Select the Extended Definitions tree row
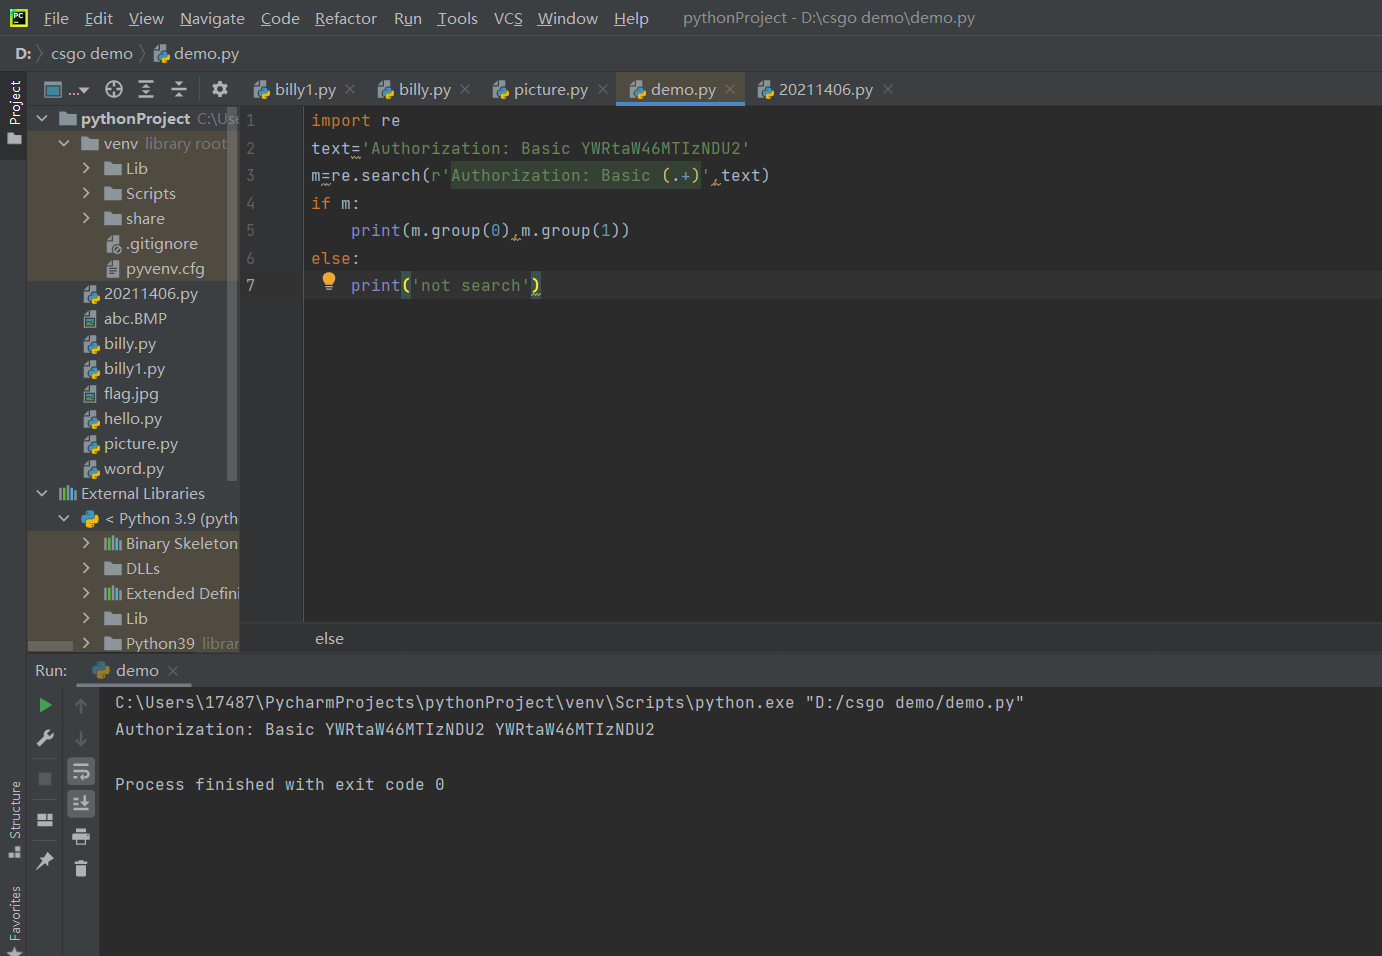 [133, 593]
